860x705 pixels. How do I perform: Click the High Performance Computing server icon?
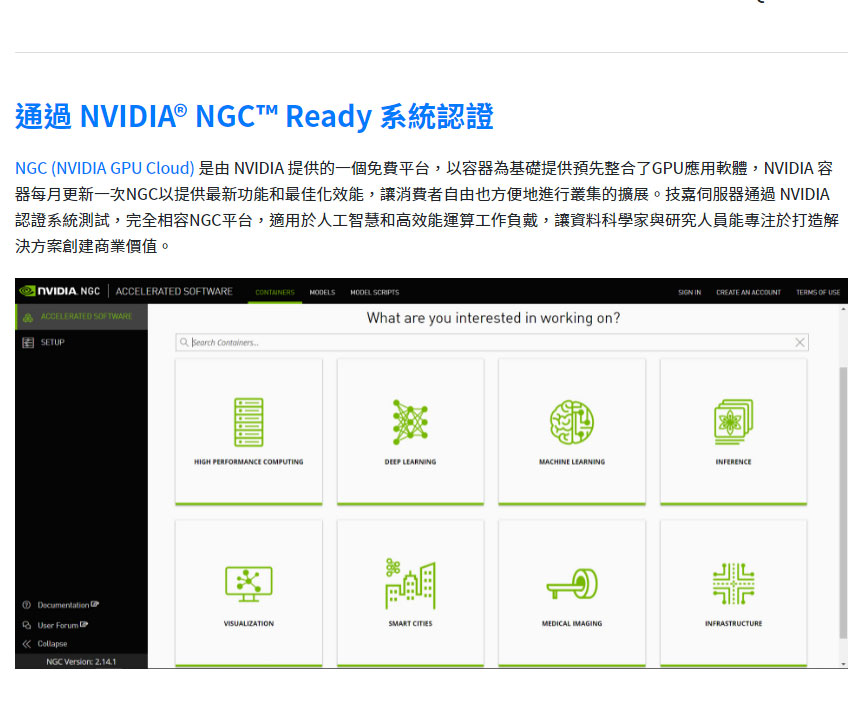pyautogui.click(x=248, y=422)
